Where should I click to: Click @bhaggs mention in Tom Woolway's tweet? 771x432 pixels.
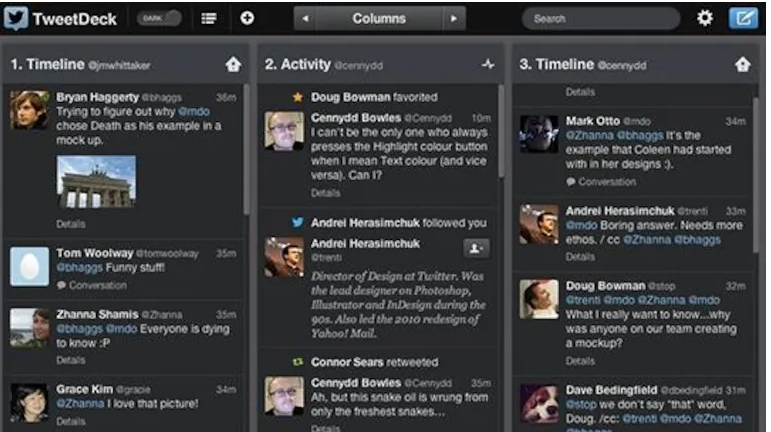click(80, 268)
